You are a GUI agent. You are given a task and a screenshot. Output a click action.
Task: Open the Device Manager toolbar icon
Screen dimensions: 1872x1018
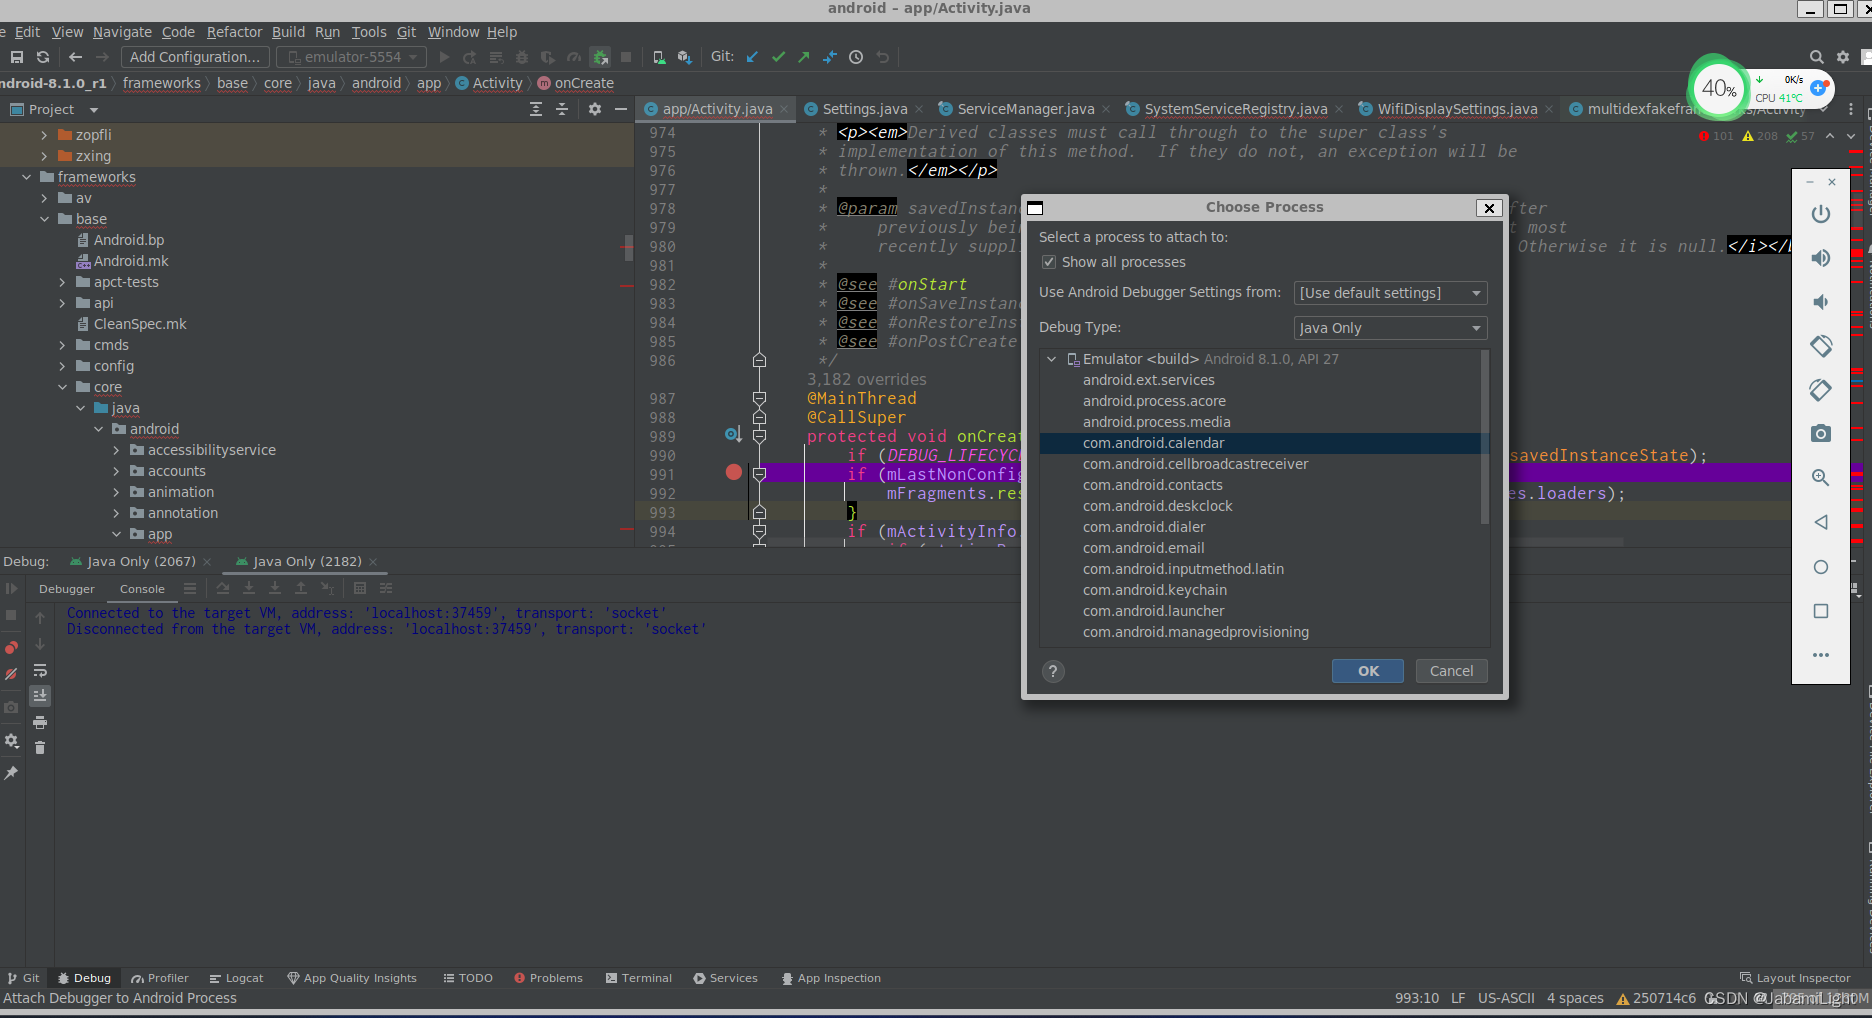click(x=659, y=57)
